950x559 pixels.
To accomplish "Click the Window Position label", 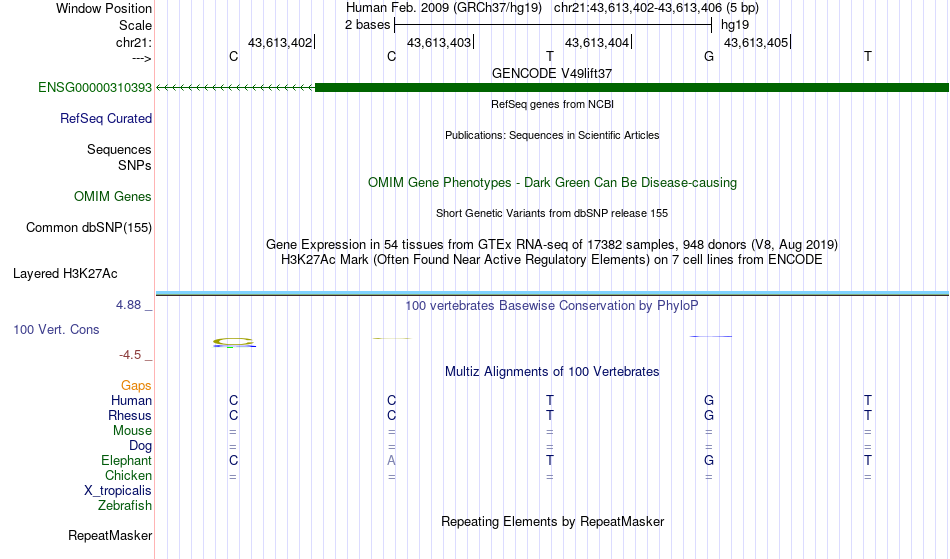I will tap(104, 8).
